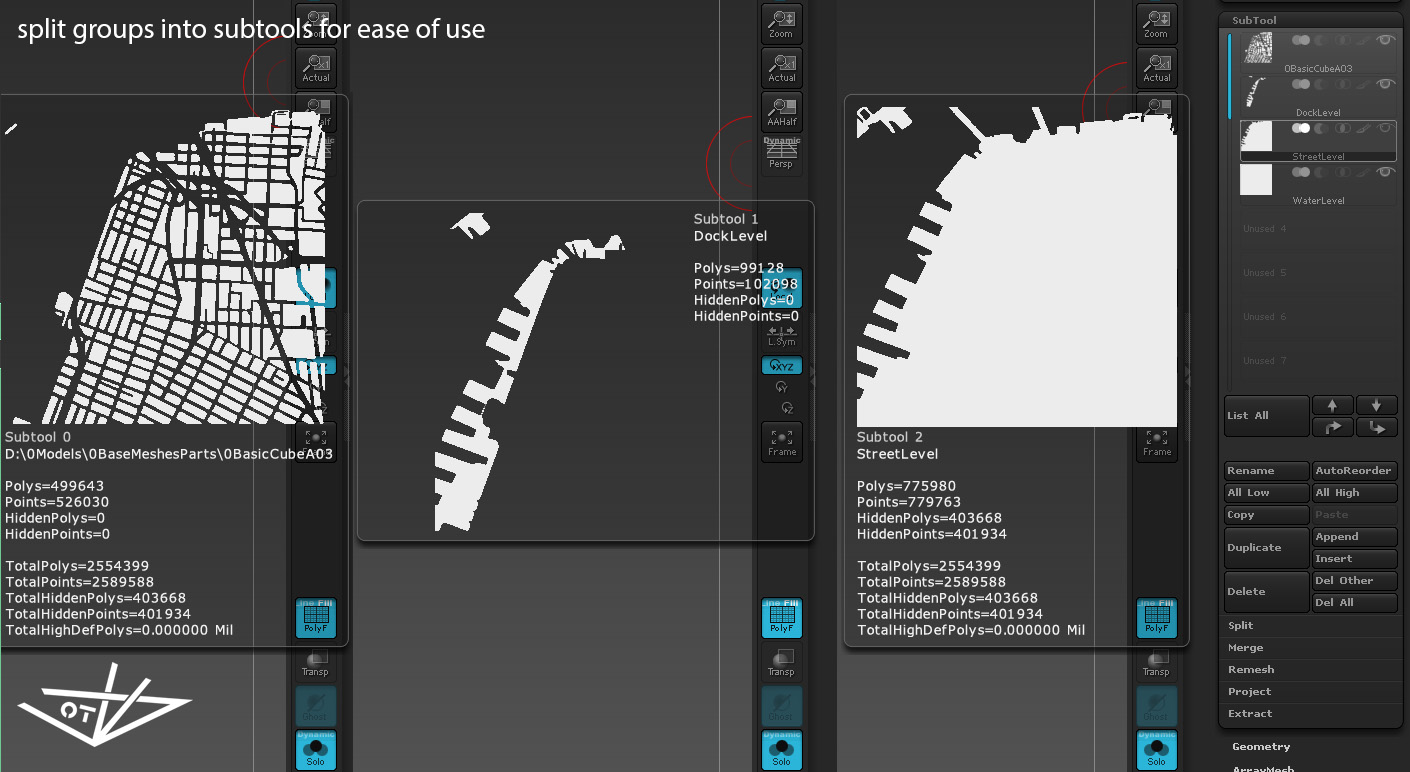Move the selected subtool up with up arrow
Image resolution: width=1410 pixels, height=772 pixels.
1333,405
